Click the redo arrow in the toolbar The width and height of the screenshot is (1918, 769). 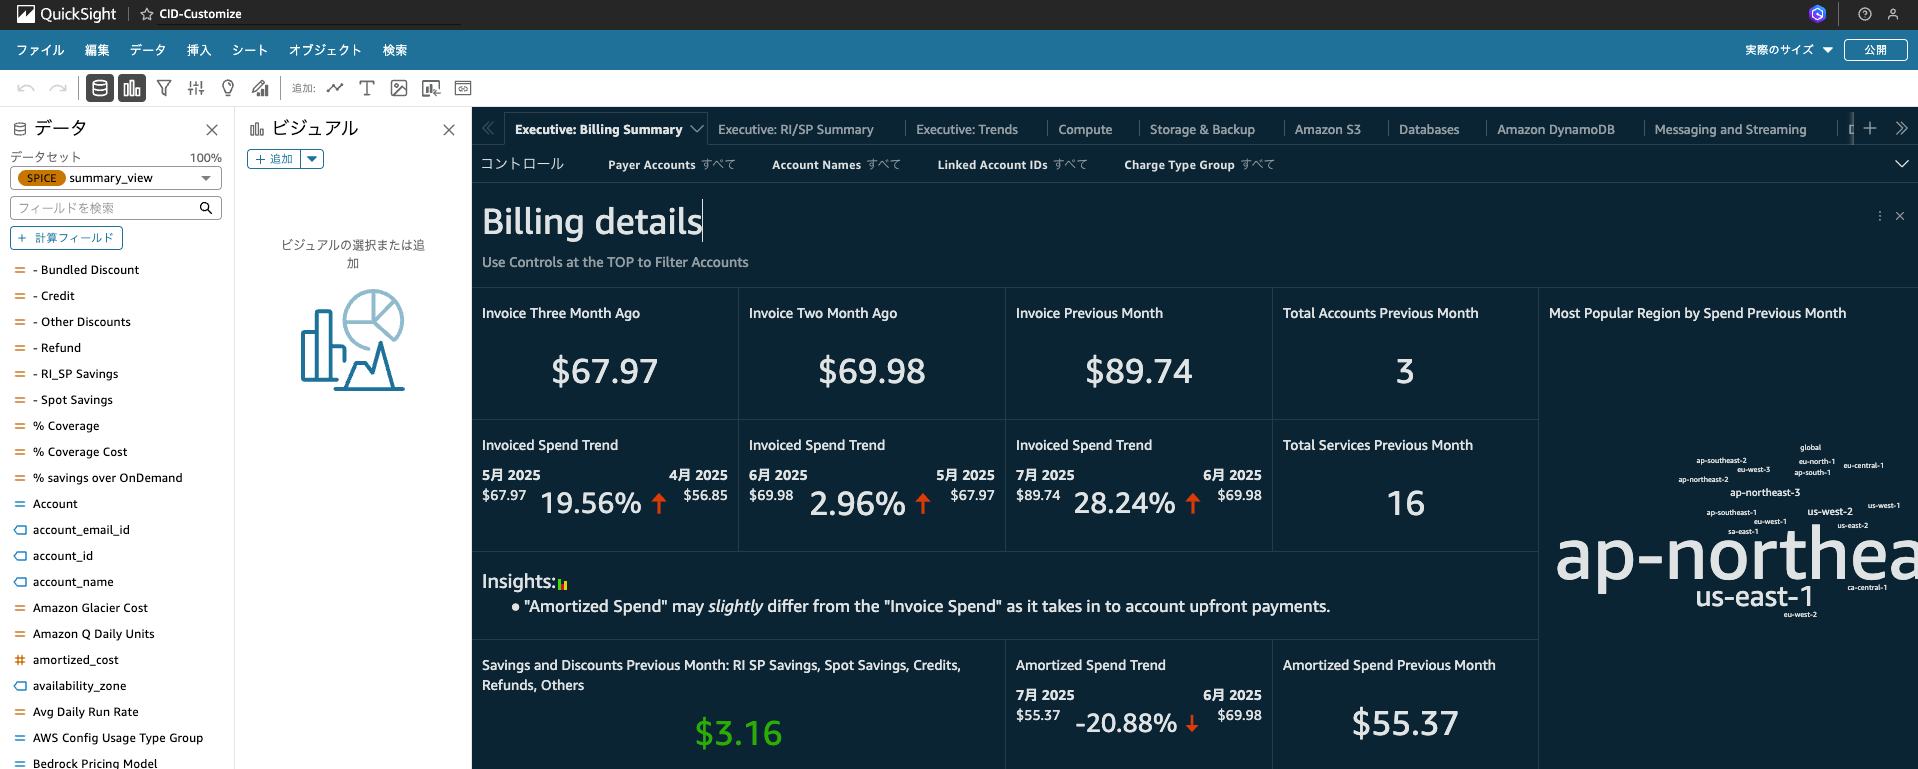(58, 88)
